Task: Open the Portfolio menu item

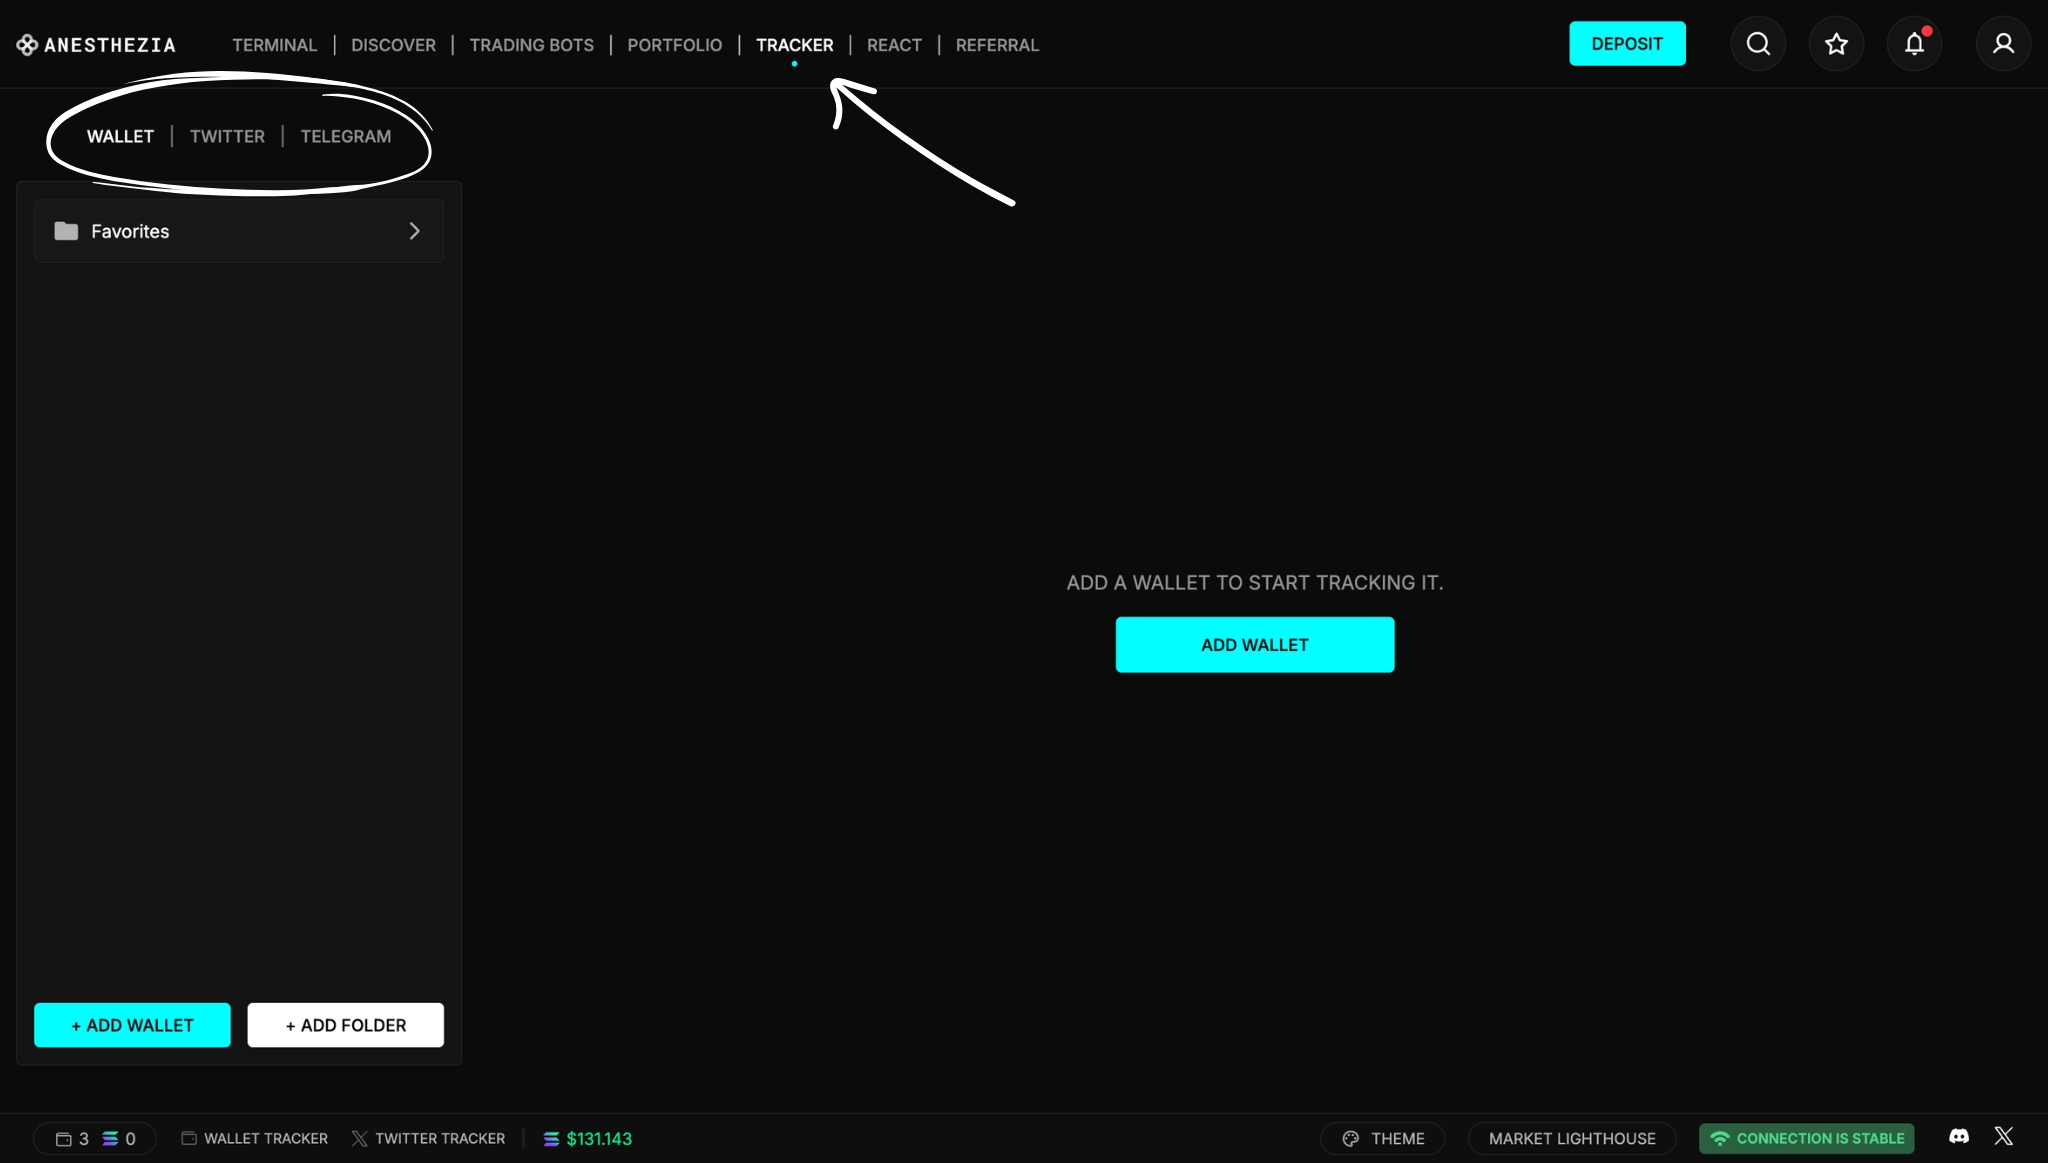Action: pos(674,45)
